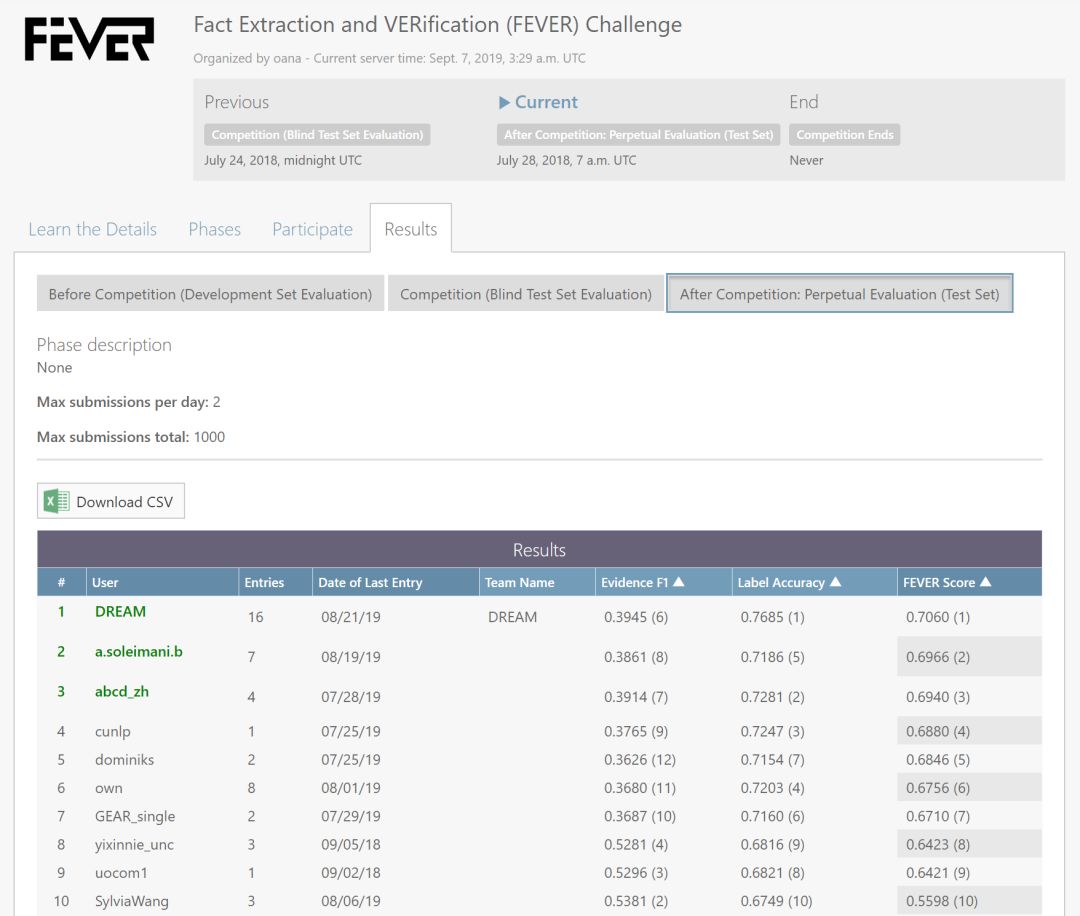This screenshot has height=916, width=1080.
Task: Click the Results table title bar
Action: pyautogui.click(x=539, y=550)
